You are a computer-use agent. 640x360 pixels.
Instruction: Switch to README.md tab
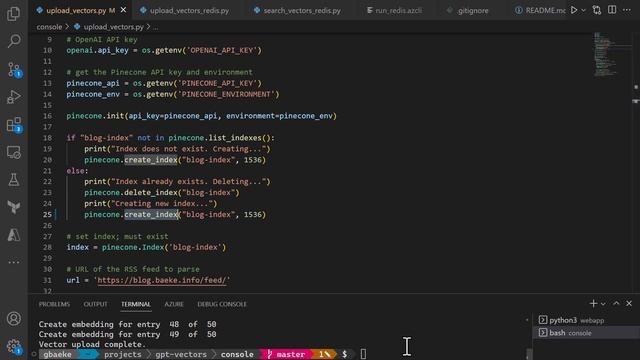click(x=540, y=11)
